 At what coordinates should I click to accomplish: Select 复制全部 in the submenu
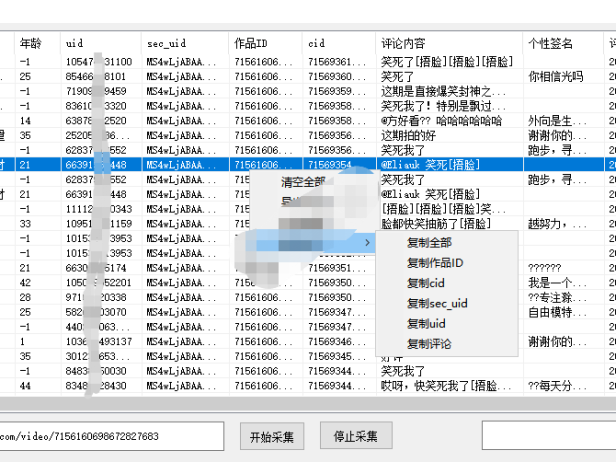coord(429,243)
